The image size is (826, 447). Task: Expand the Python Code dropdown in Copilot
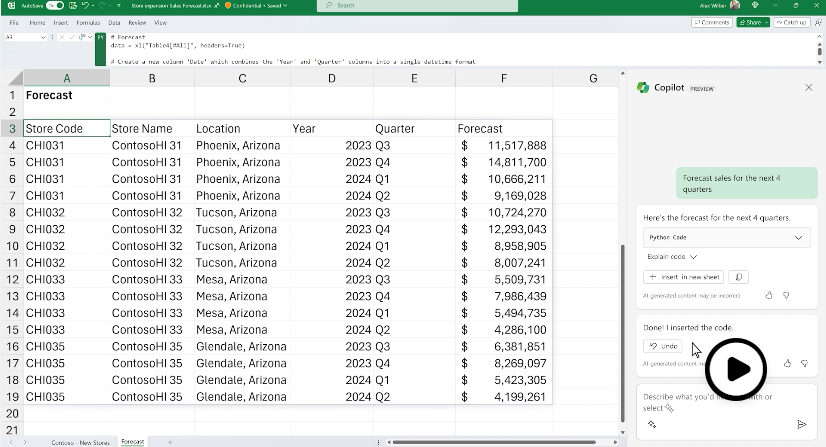click(x=726, y=237)
